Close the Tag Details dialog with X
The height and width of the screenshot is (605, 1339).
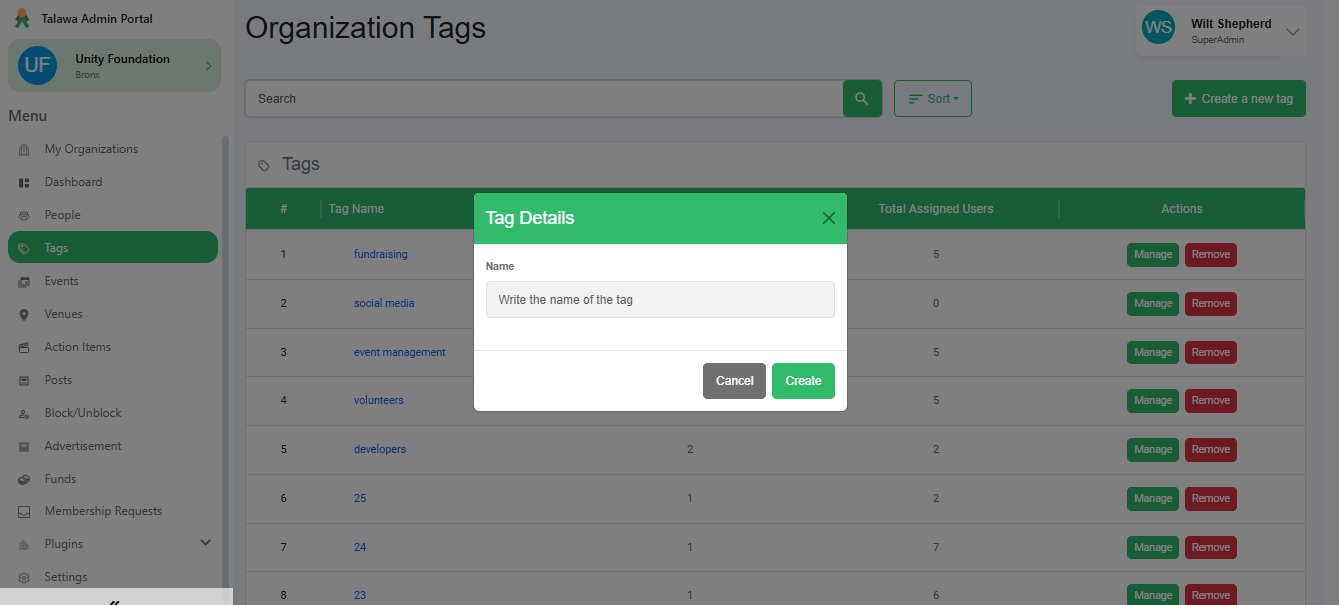pos(828,218)
